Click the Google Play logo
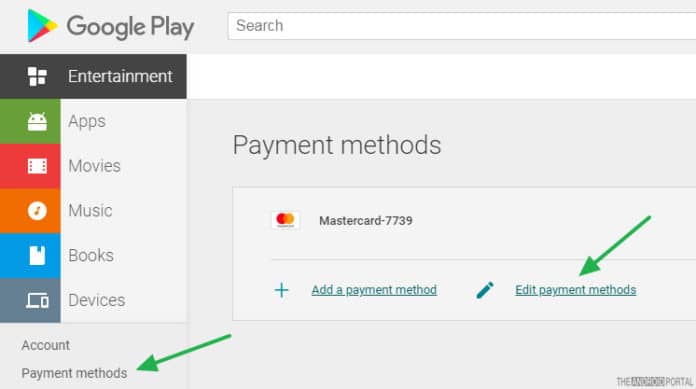The image size is (696, 389). [x=111, y=26]
